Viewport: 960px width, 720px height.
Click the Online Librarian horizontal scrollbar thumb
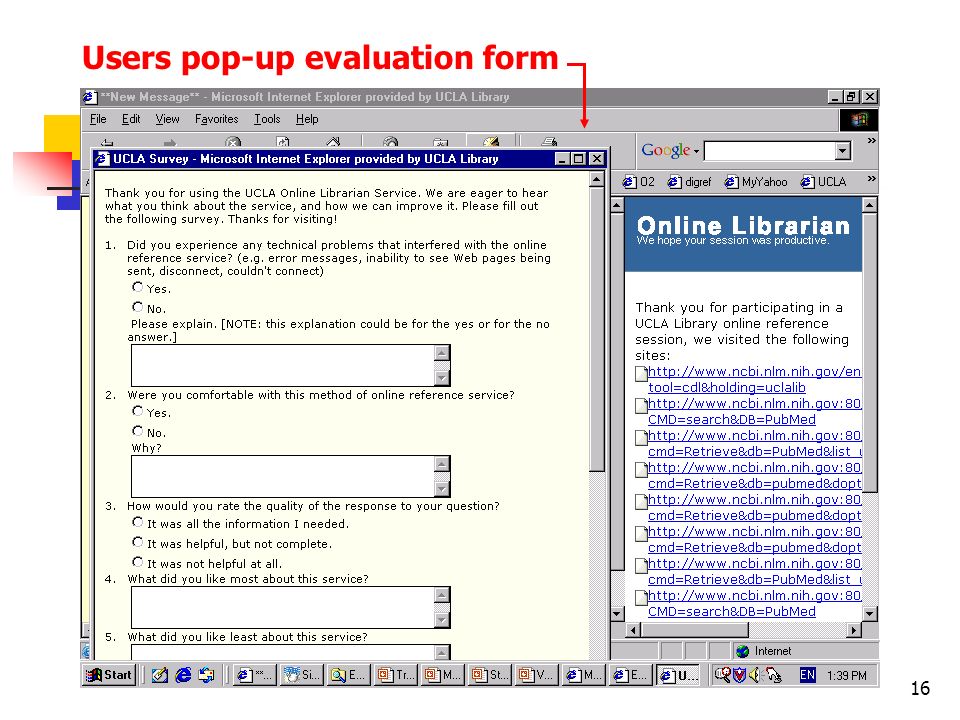click(x=694, y=629)
